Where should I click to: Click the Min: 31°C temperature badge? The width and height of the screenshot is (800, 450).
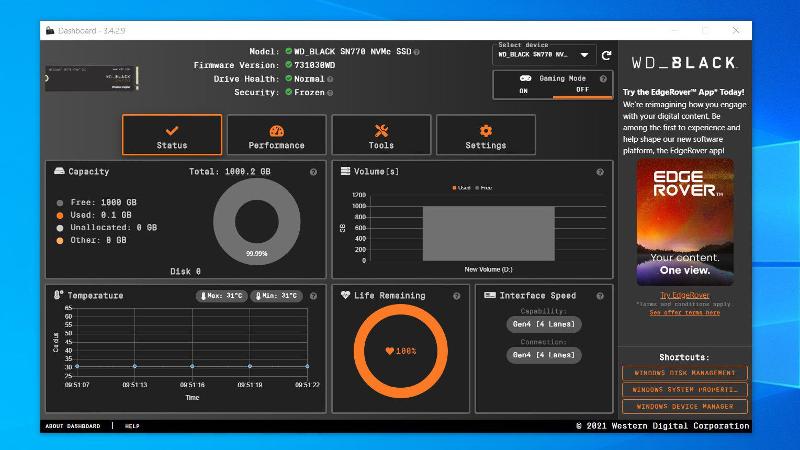click(x=277, y=296)
